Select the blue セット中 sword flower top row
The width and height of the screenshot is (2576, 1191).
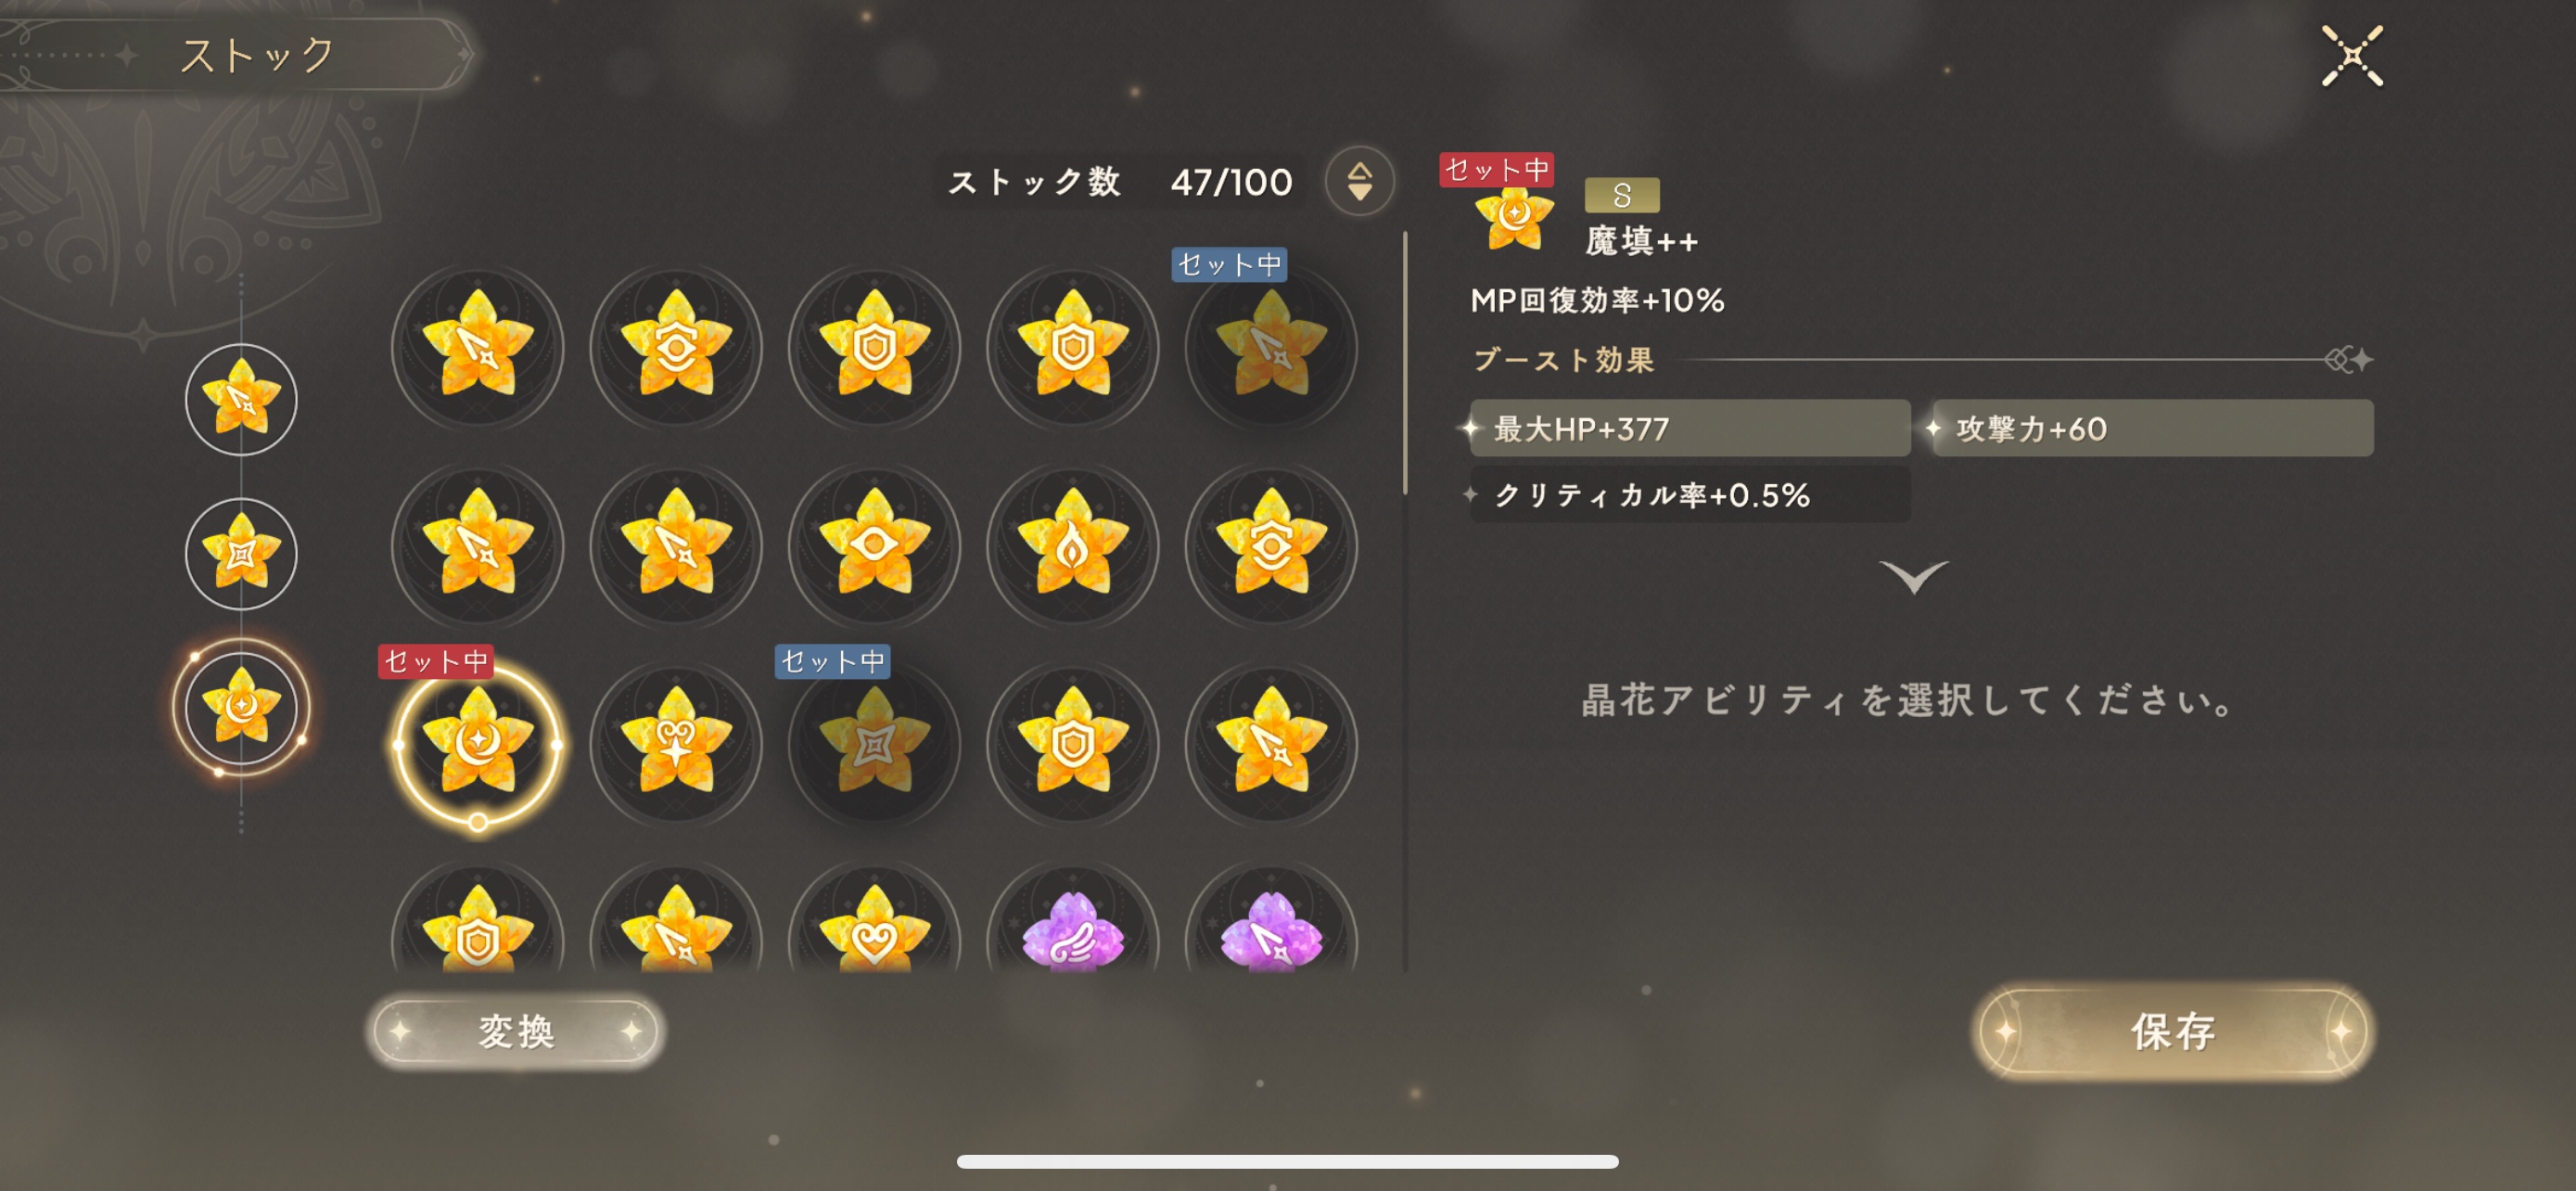pos(1271,347)
